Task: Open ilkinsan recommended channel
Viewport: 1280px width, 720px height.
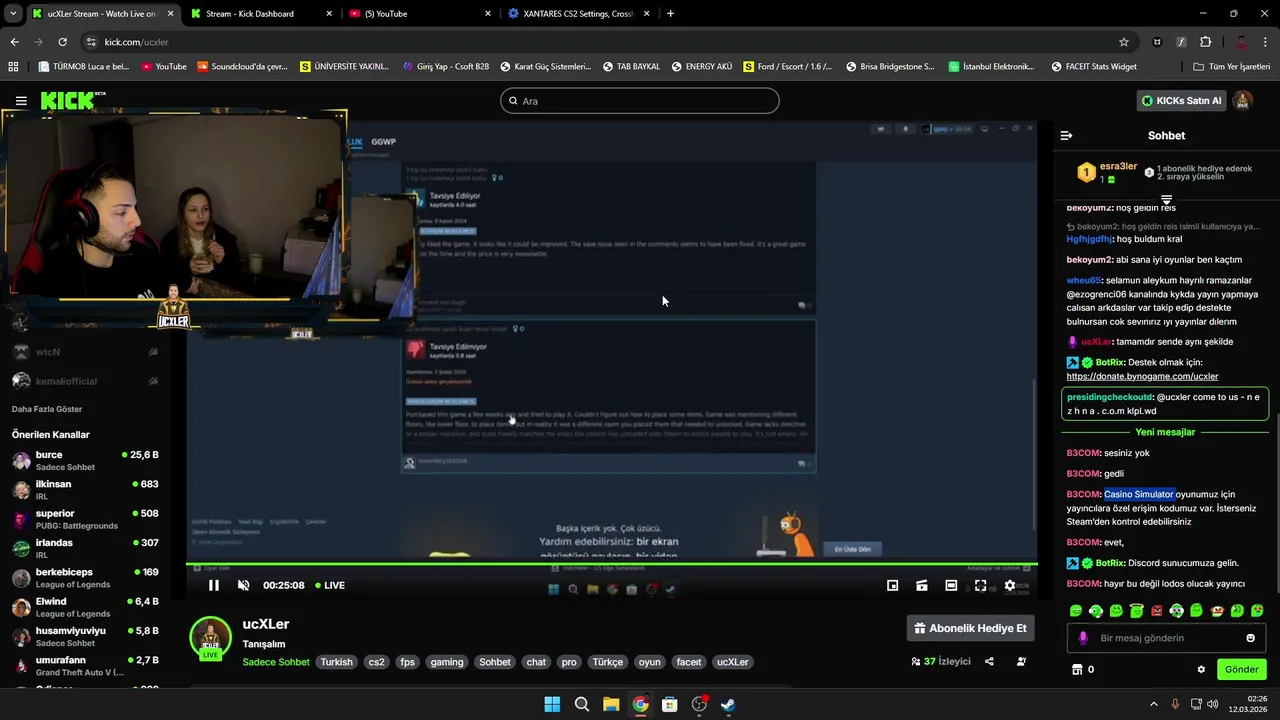Action: pyautogui.click(x=85, y=490)
